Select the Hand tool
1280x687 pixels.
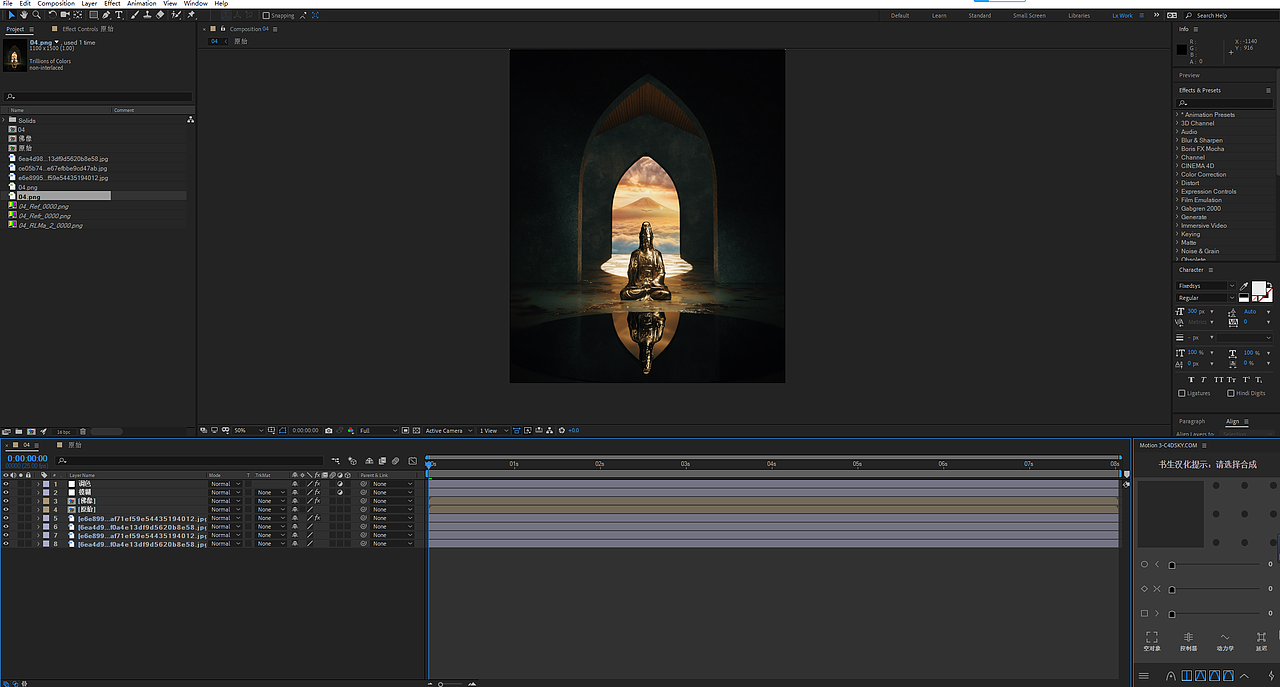[24, 15]
